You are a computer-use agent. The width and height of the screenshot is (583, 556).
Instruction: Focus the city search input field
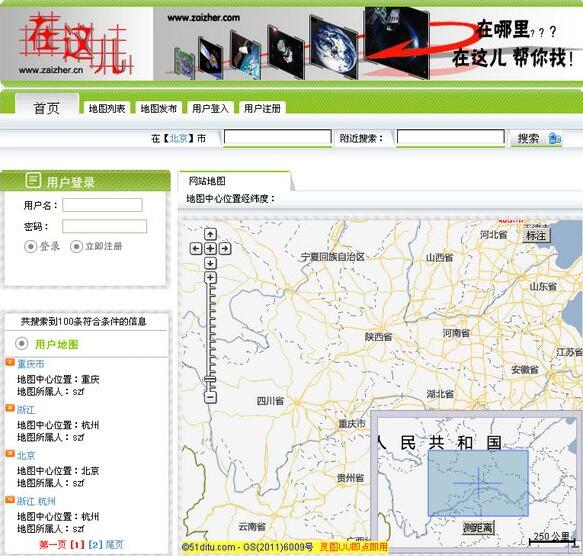277,137
